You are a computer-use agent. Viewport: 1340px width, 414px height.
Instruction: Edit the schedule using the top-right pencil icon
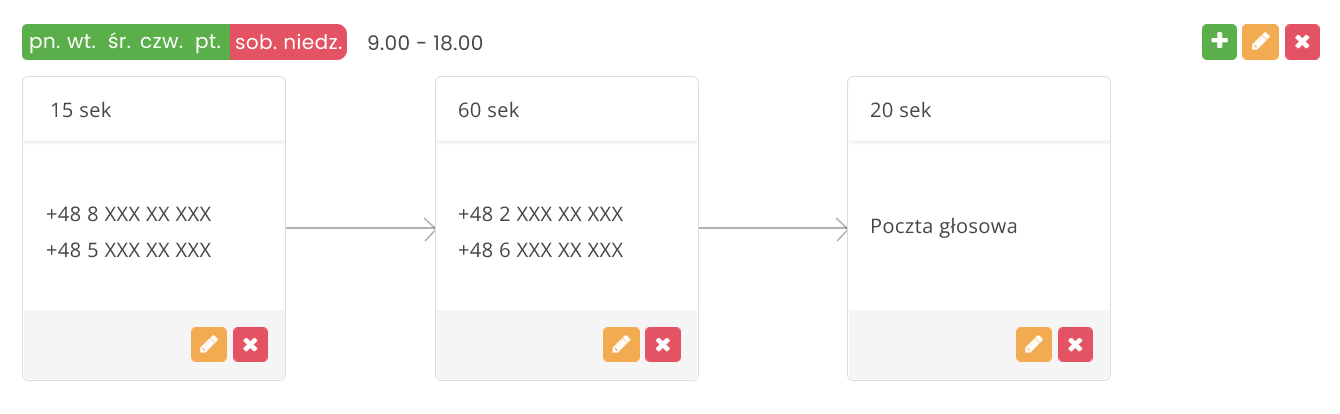click(1260, 43)
